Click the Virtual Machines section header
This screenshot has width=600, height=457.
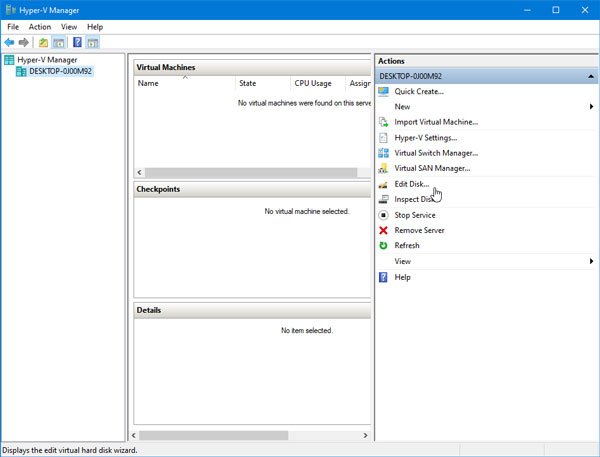(x=252, y=67)
